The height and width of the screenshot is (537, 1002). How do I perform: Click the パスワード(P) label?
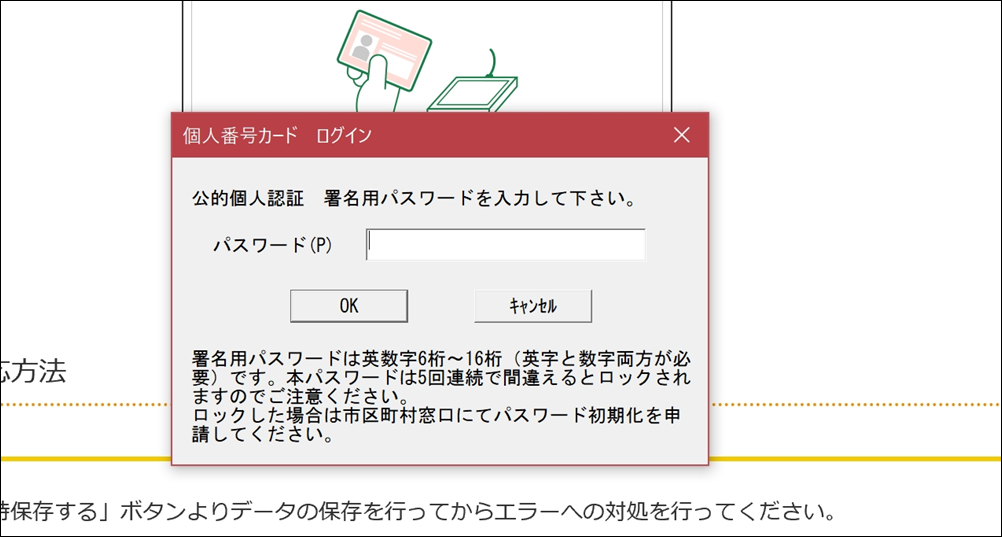(x=273, y=245)
